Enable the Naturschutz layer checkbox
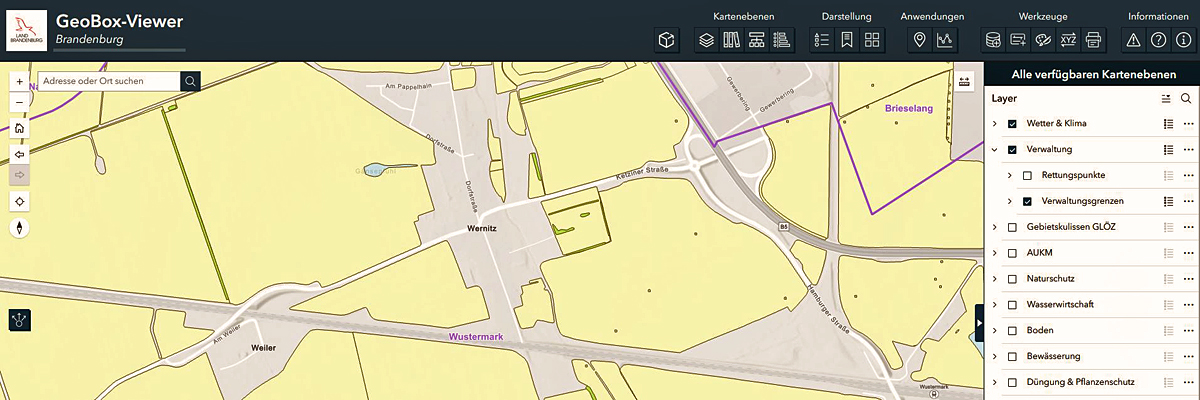The width and height of the screenshot is (1200, 400). (1013, 279)
